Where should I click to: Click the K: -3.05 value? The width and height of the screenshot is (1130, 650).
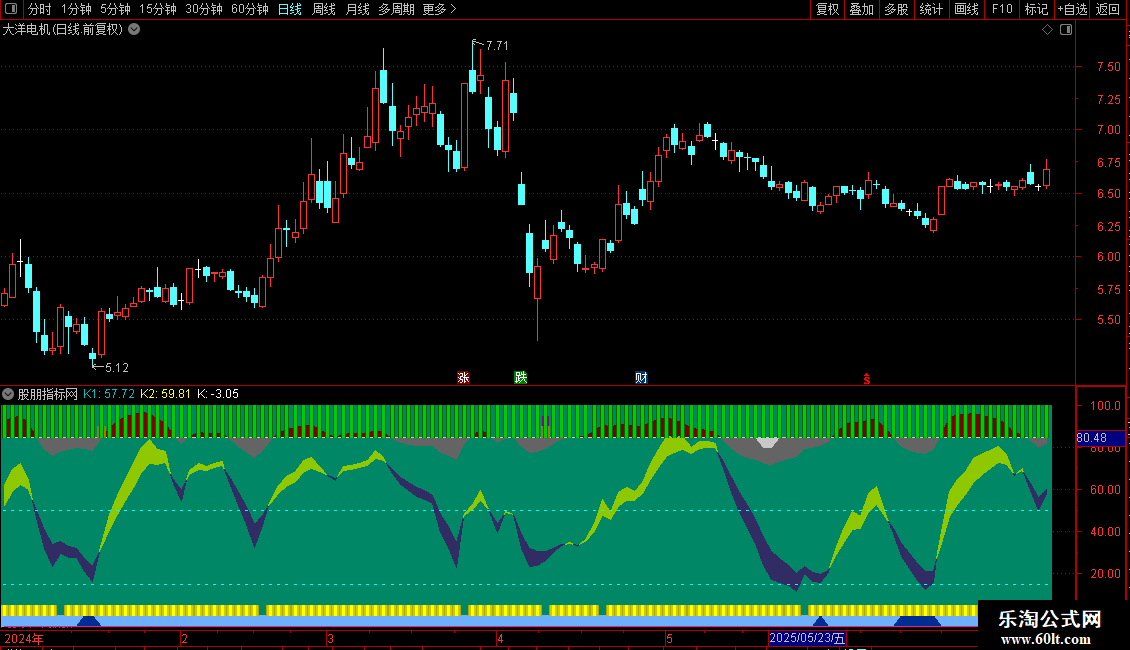click(218, 394)
